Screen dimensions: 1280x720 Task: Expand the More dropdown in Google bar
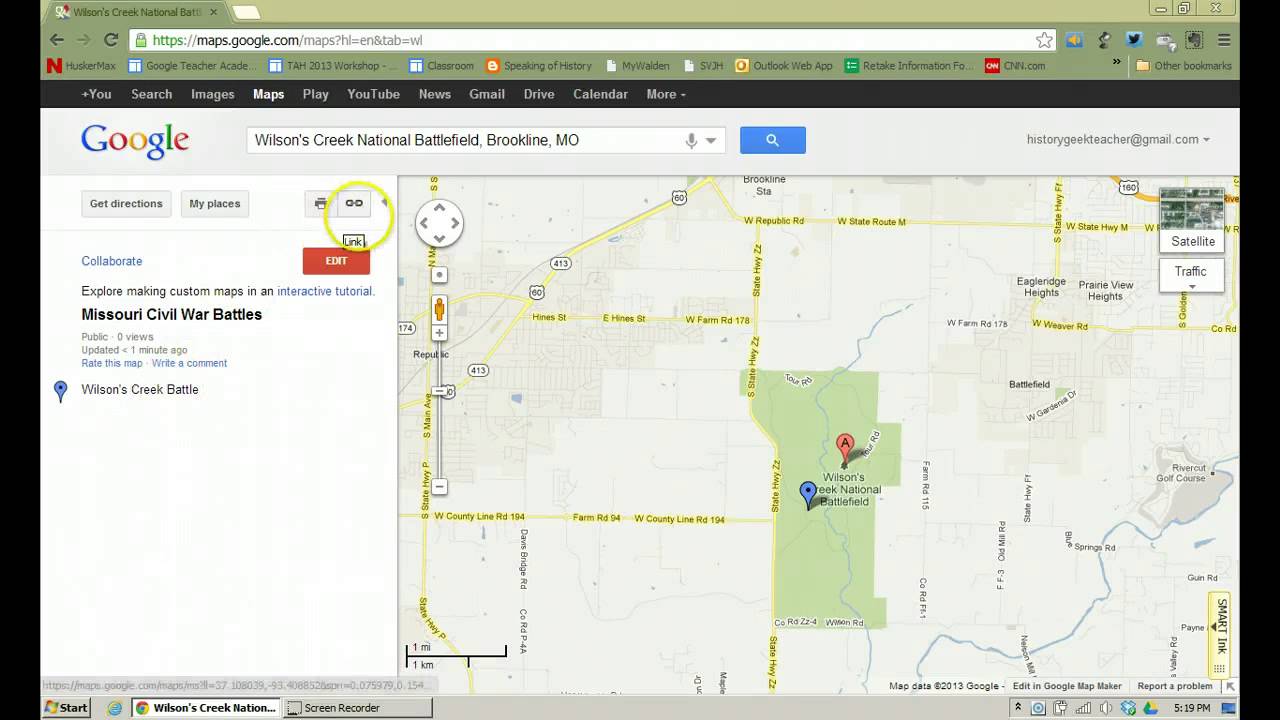pos(666,94)
